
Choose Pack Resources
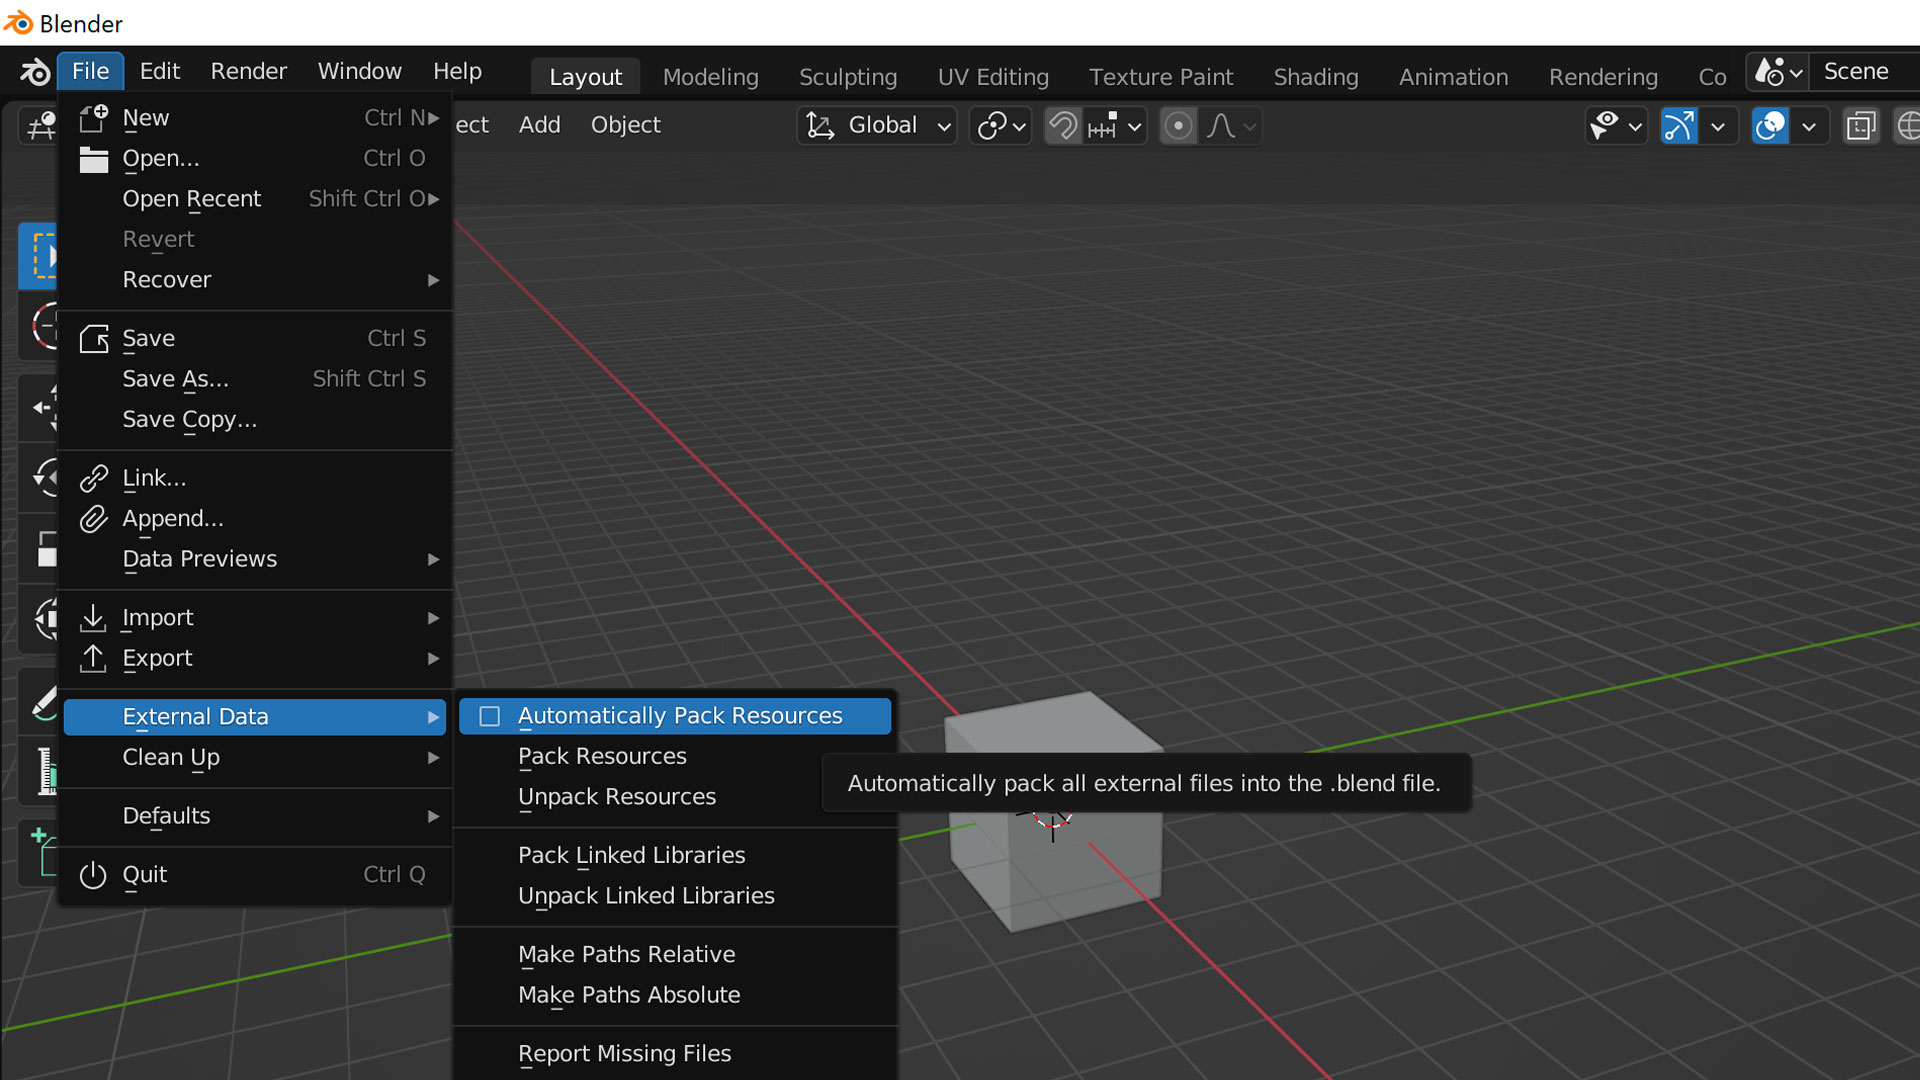coord(675,757)
